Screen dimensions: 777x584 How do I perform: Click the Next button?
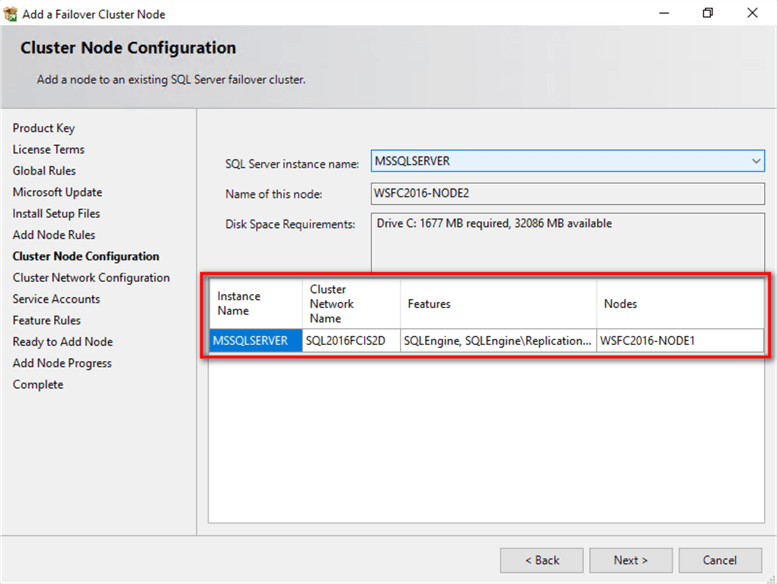pos(630,560)
